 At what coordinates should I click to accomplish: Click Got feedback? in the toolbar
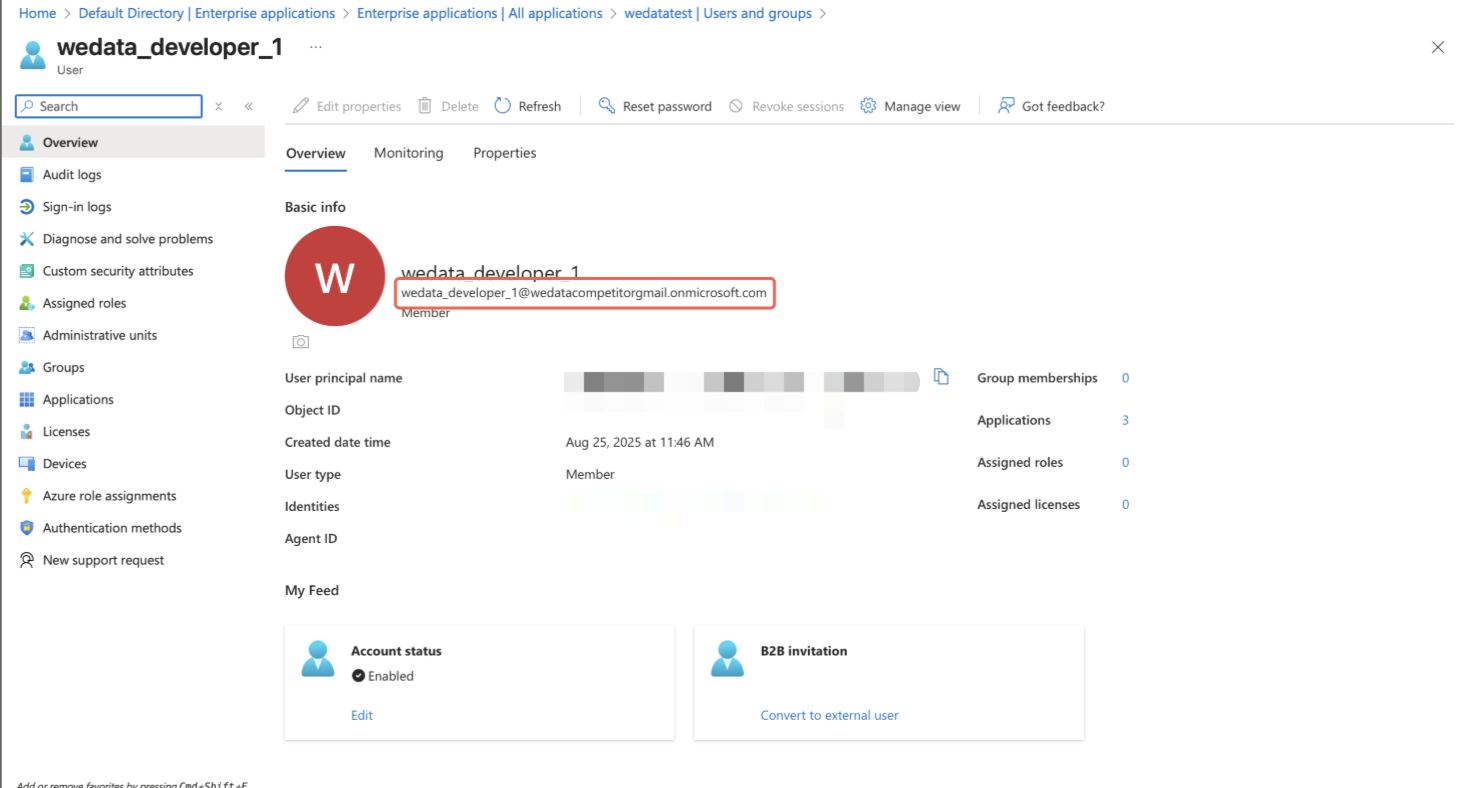click(1051, 106)
